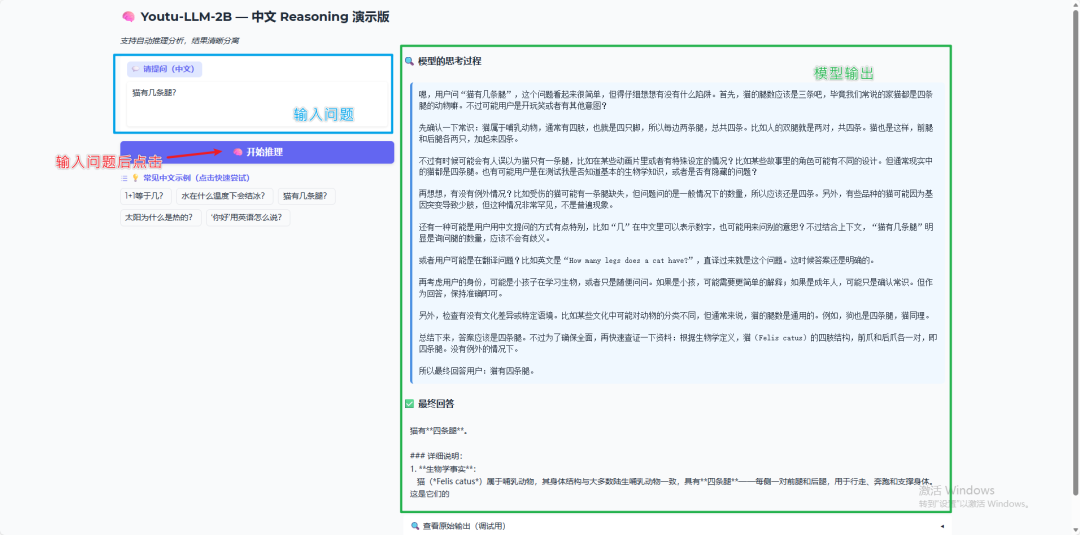Click the paragraph starting '不过有时候可能会有人误以为'
Viewport: 1080px width, 535px height.
click(x=676, y=167)
